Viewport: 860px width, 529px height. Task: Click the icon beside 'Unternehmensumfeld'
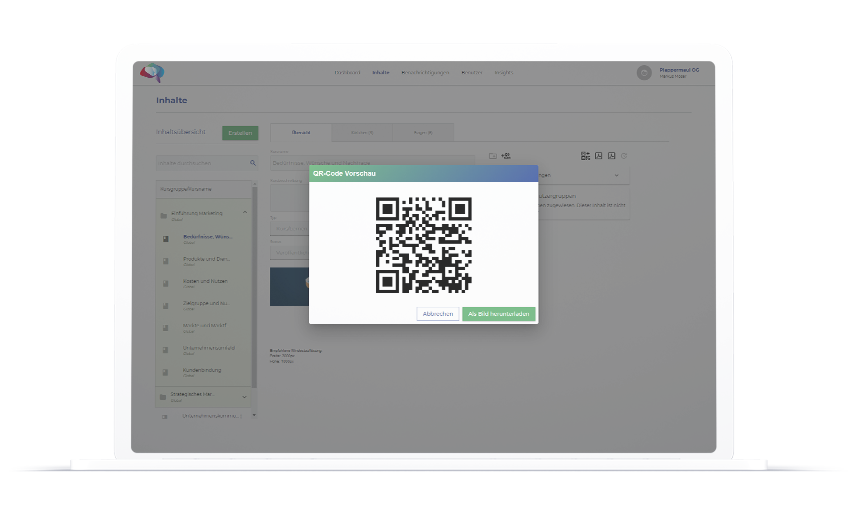click(166, 350)
